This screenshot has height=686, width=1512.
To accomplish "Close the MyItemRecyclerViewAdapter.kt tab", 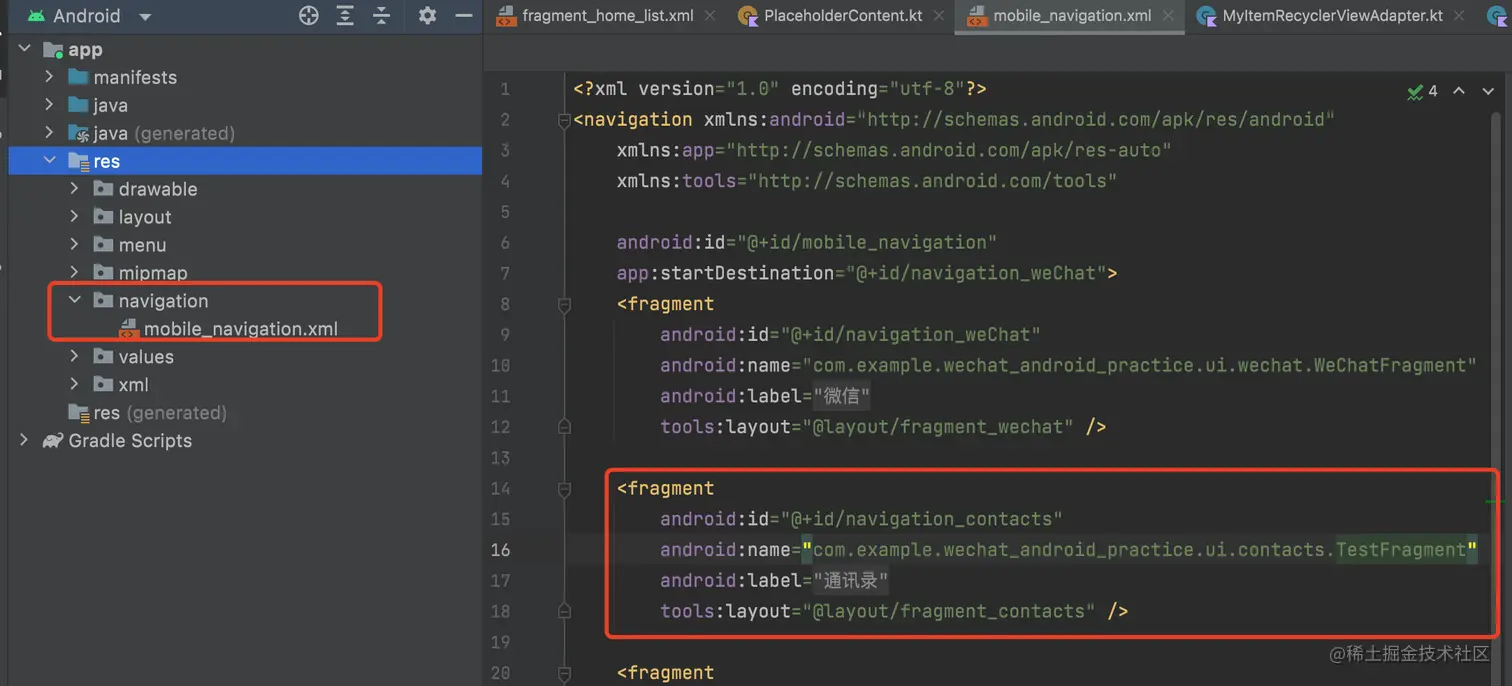I will tap(1460, 16).
